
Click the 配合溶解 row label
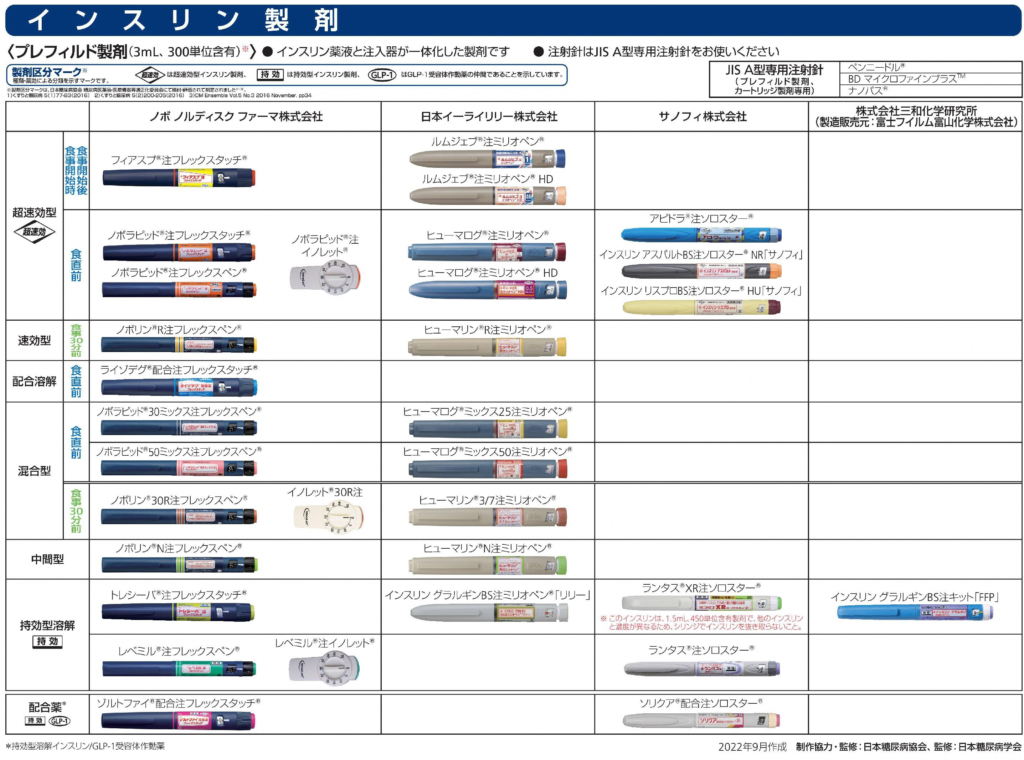click(35, 381)
